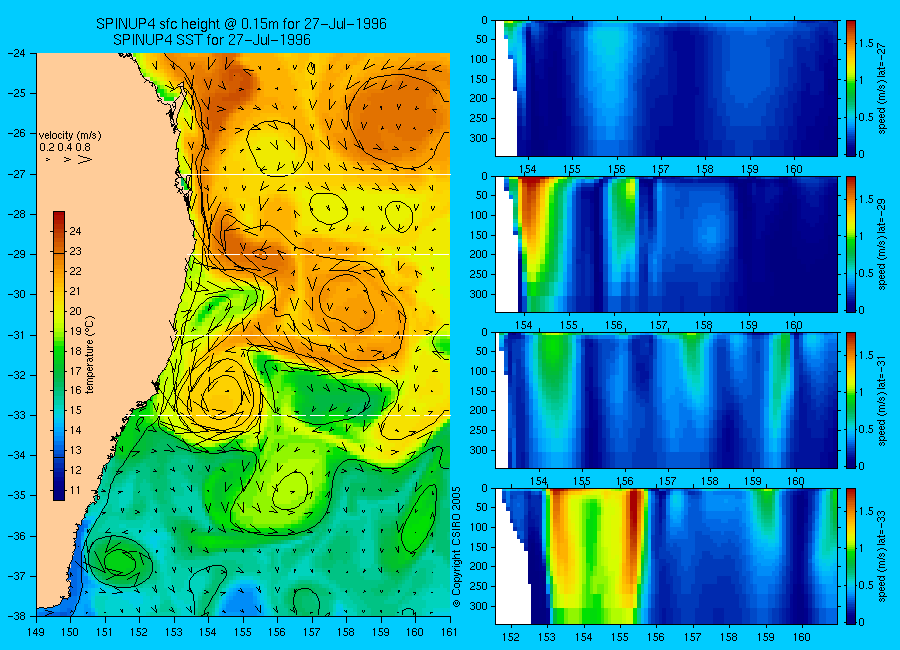900x650 pixels.
Task: Click the white dashed section line at latitude -29
Action: tap(319, 254)
